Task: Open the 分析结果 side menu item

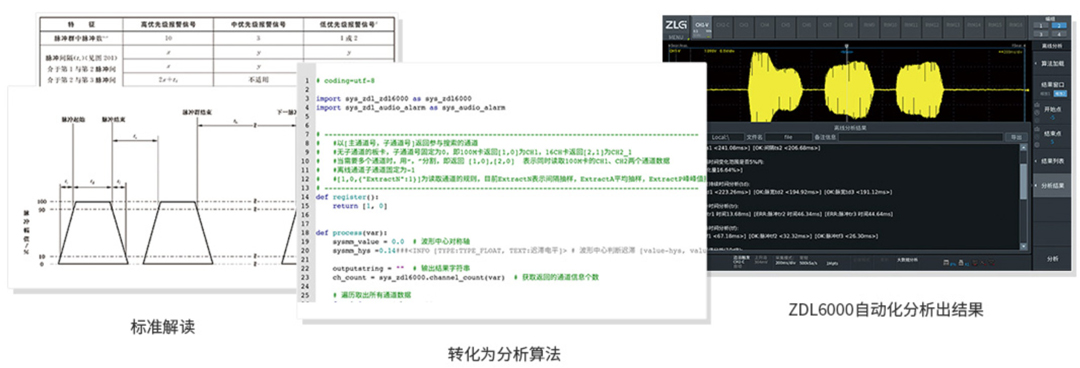Action: [x=1052, y=185]
